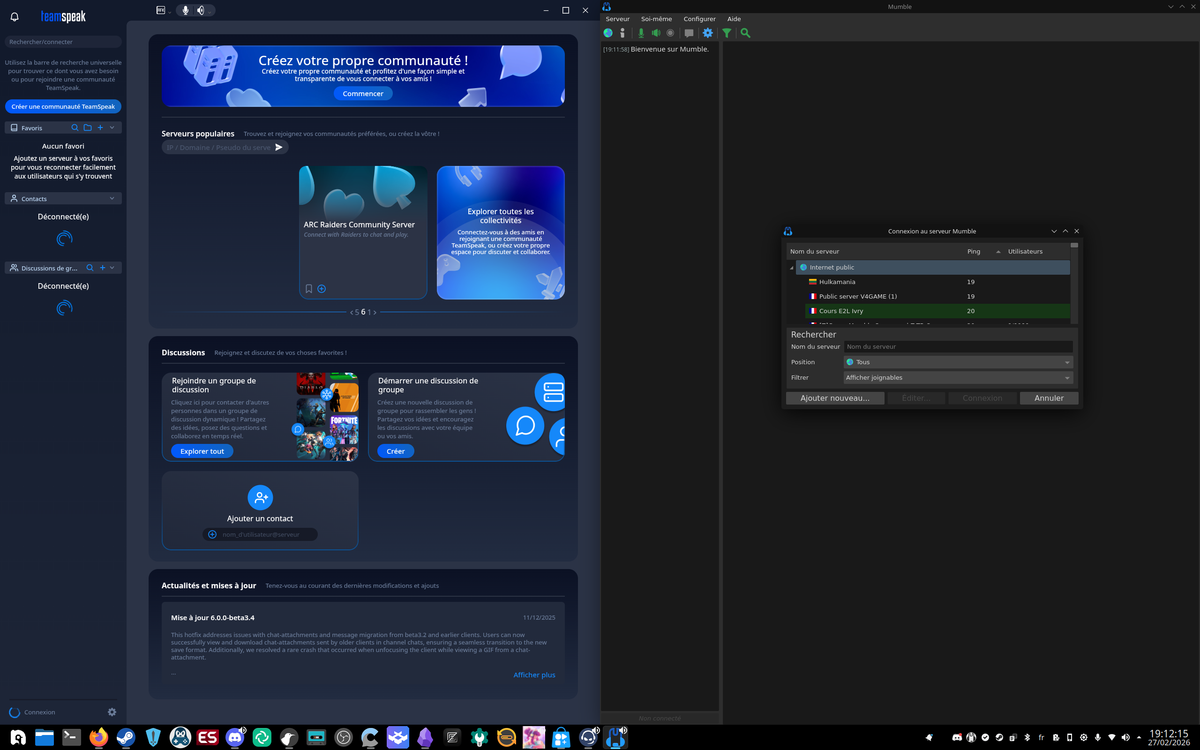Click the plus icon to add a TeamSpeak favorite
The width and height of the screenshot is (1200, 750).
pos(100,127)
